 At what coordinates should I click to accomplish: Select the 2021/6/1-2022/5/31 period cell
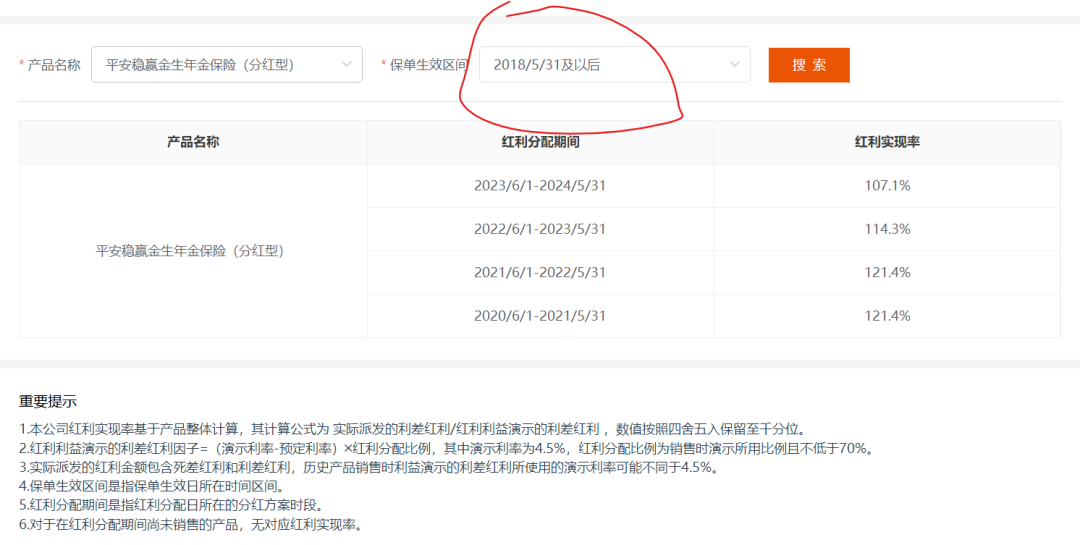click(540, 272)
